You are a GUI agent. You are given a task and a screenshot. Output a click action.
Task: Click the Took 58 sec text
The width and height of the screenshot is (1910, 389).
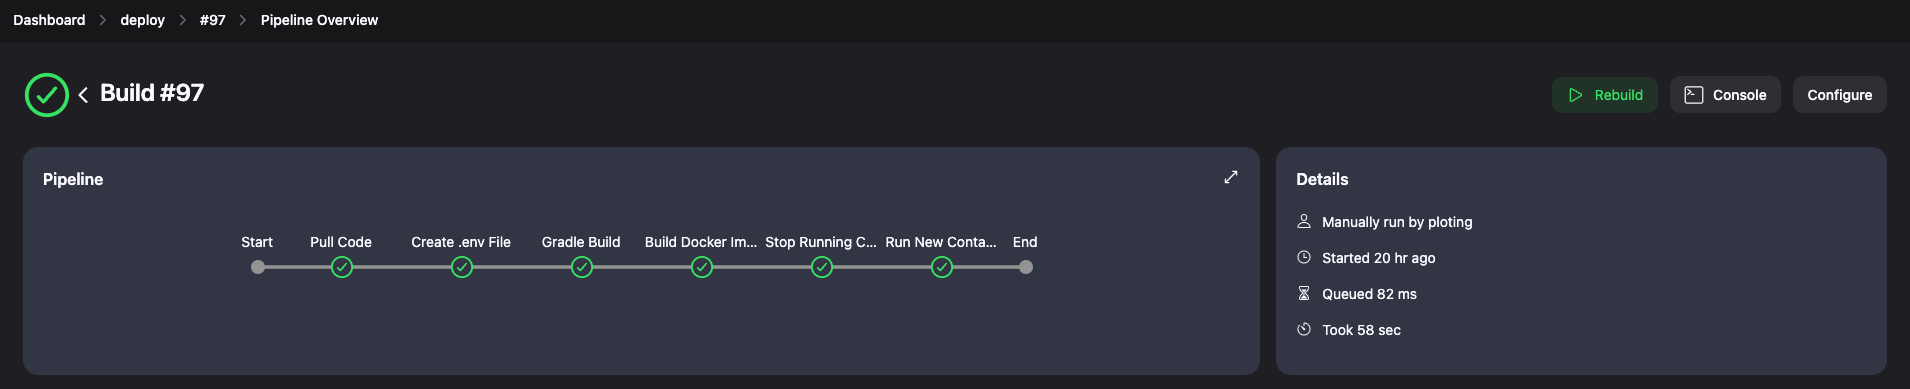pyautogui.click(x=1361, y=330)
